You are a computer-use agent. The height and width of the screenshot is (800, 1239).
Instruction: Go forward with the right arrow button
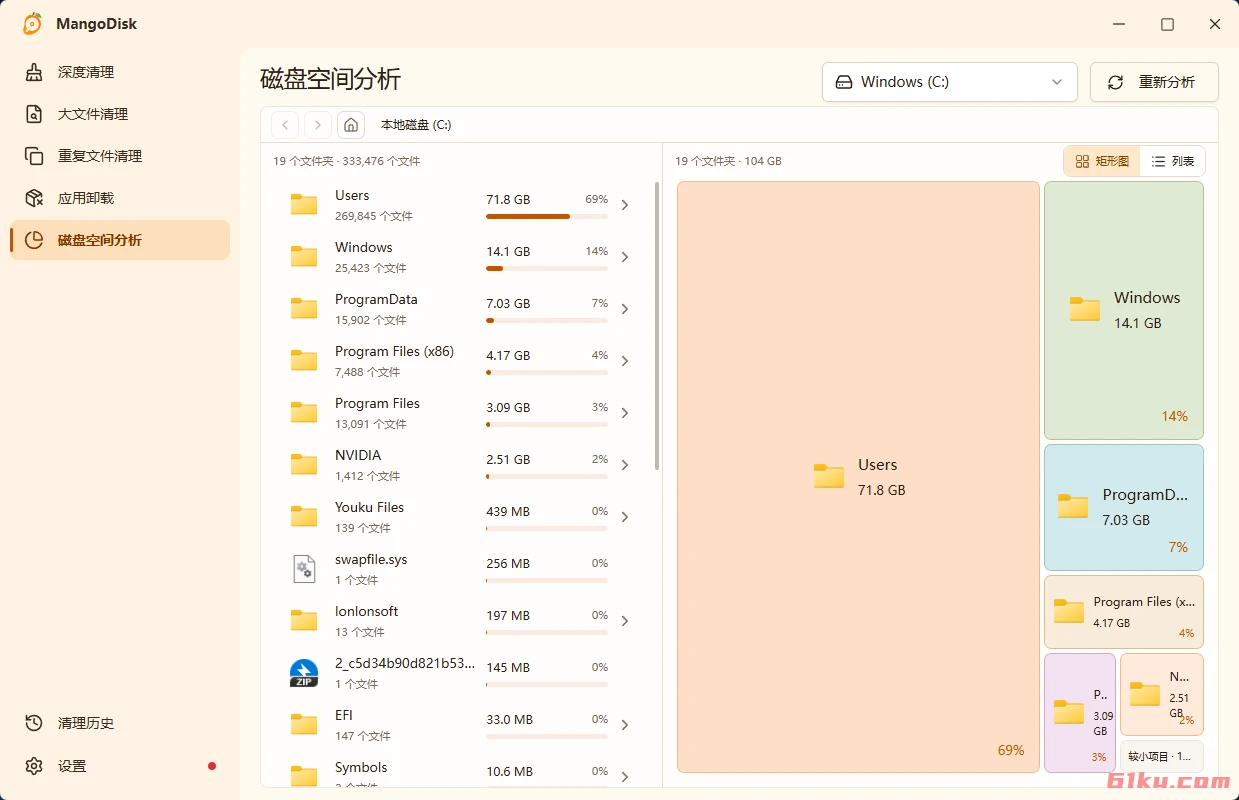318,125
